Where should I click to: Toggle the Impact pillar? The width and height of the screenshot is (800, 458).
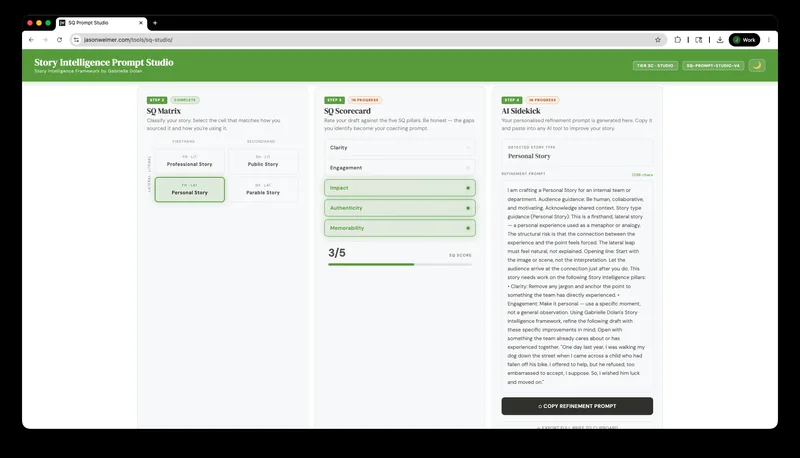click(399, 188)
